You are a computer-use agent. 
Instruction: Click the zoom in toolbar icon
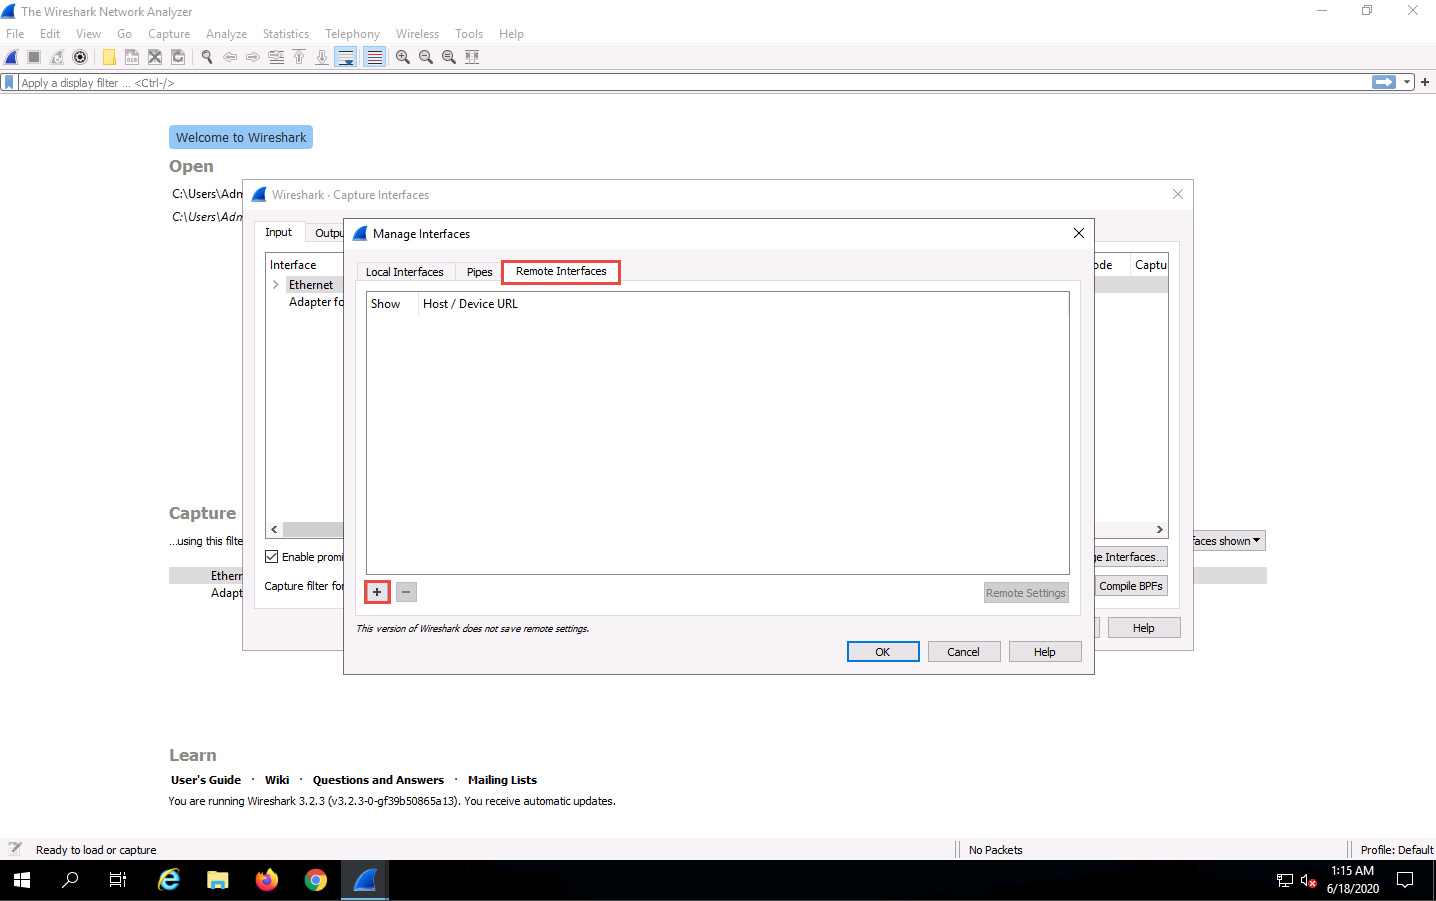tap(403, 57)
